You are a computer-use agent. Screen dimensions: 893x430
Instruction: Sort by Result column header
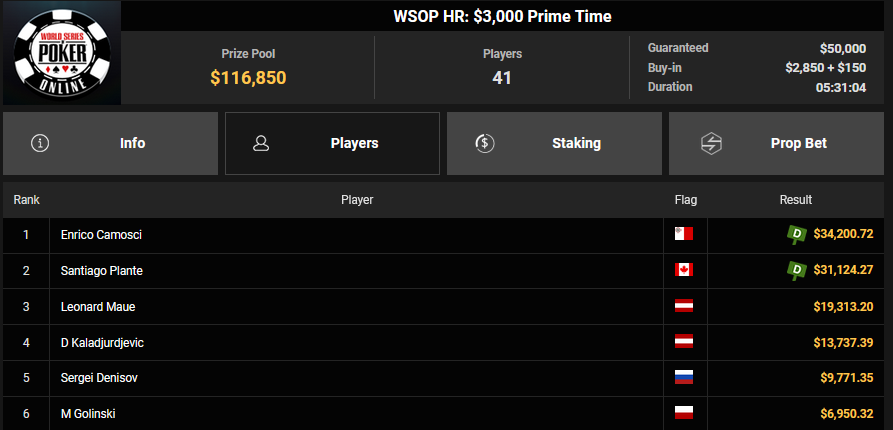[x=795, y=200]
